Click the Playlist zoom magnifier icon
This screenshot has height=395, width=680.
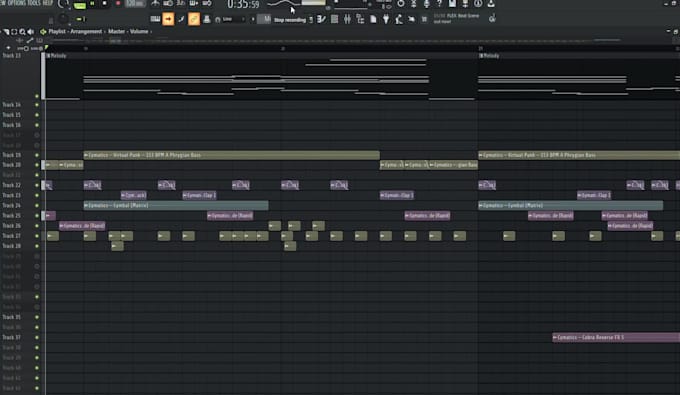click(x=22, y=32)
